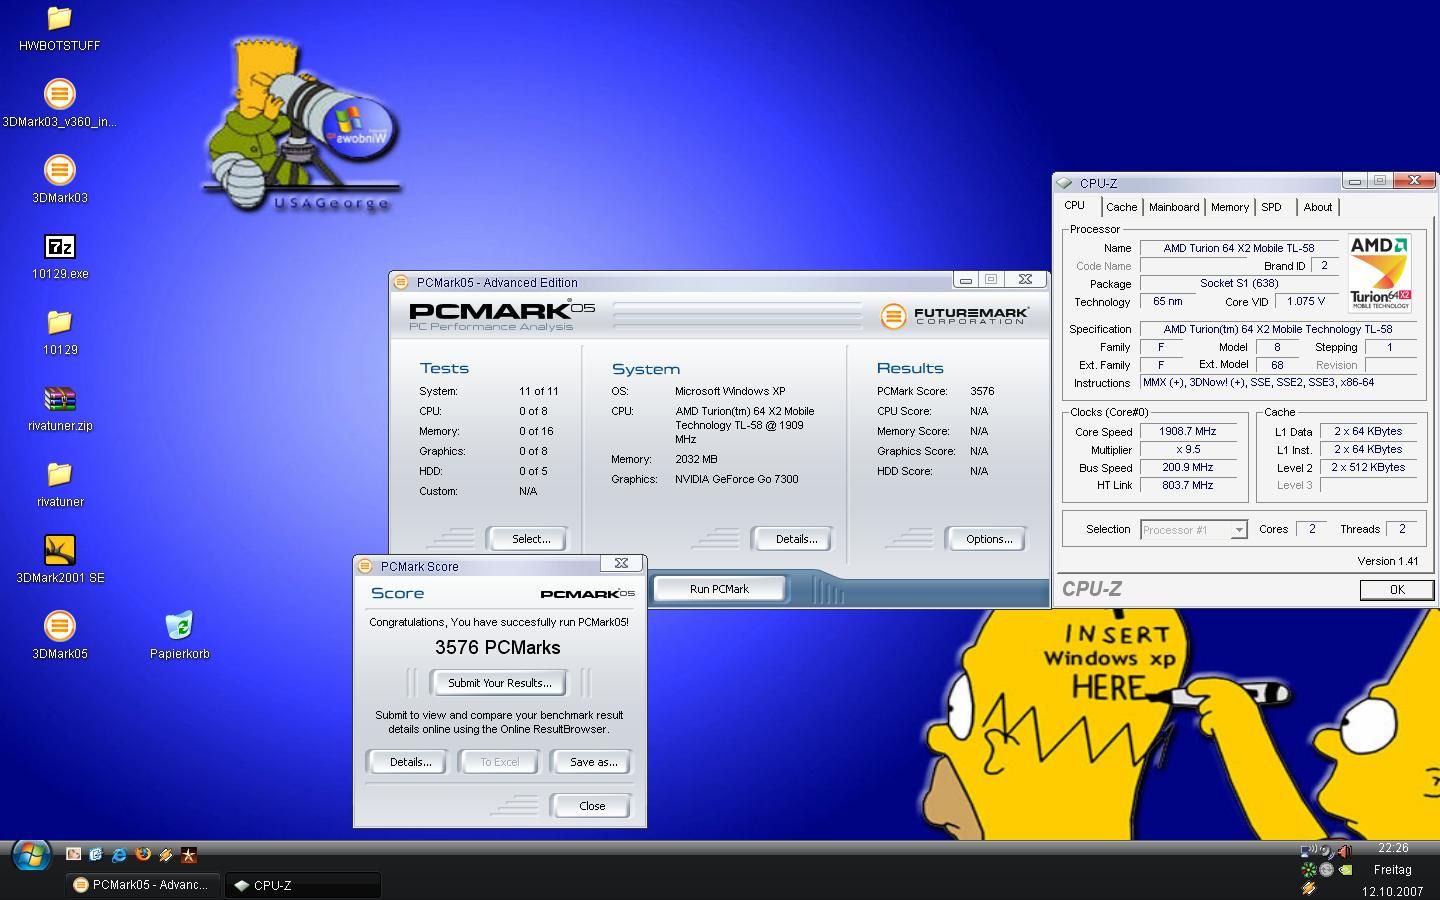Launch Internet Explorer from quick launch
1440x900 pixels.
(119, 854)
